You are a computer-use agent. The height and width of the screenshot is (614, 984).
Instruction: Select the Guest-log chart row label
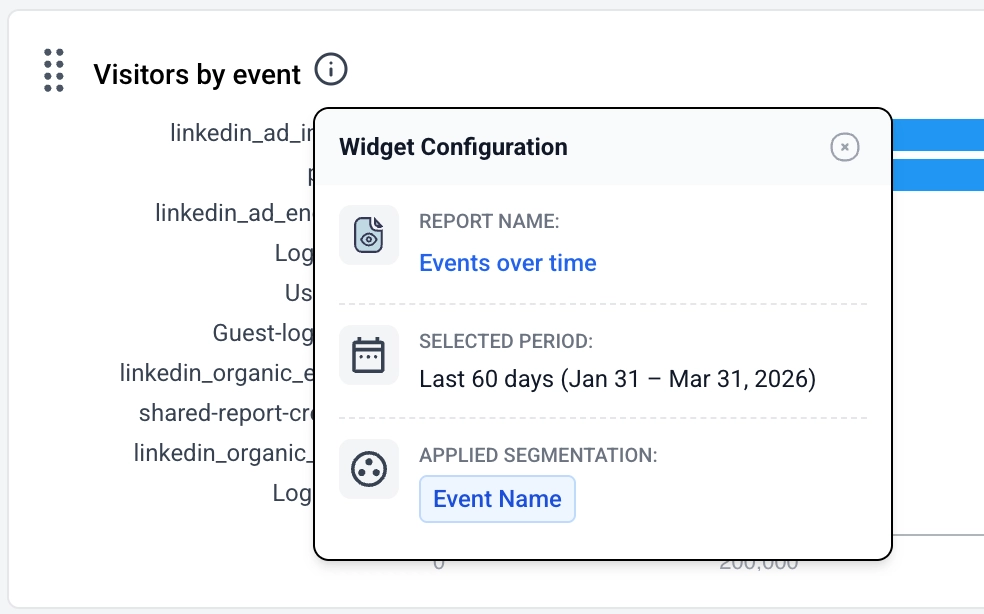point(263,332)
